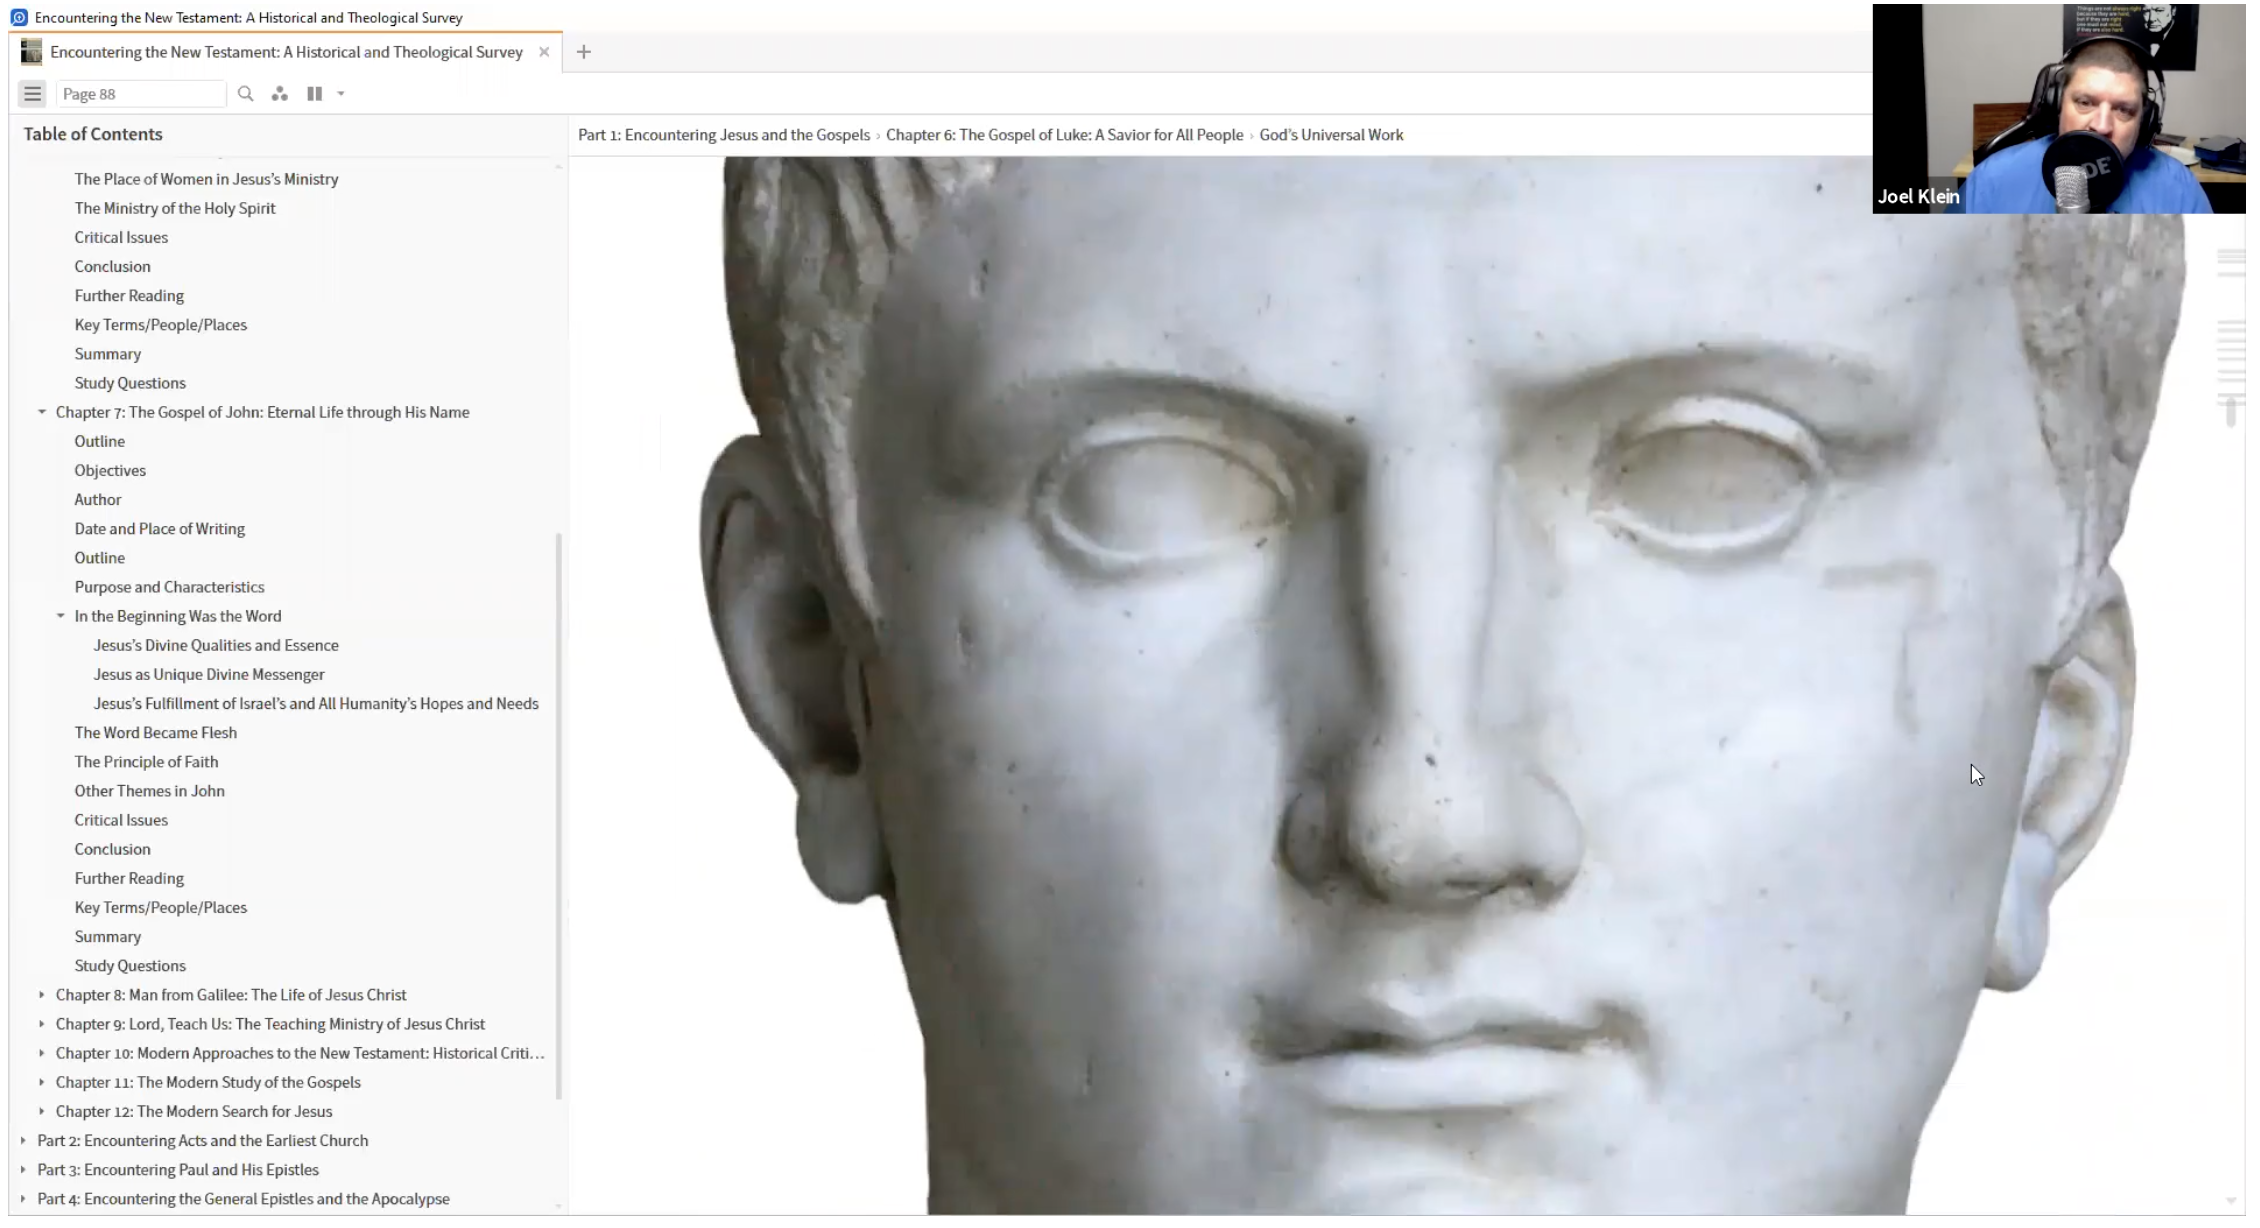Screen dimensions: 2260x1228
Task: Go to The Word Became Flesh section
Action: pyautogui.click(x=155, y=733)
